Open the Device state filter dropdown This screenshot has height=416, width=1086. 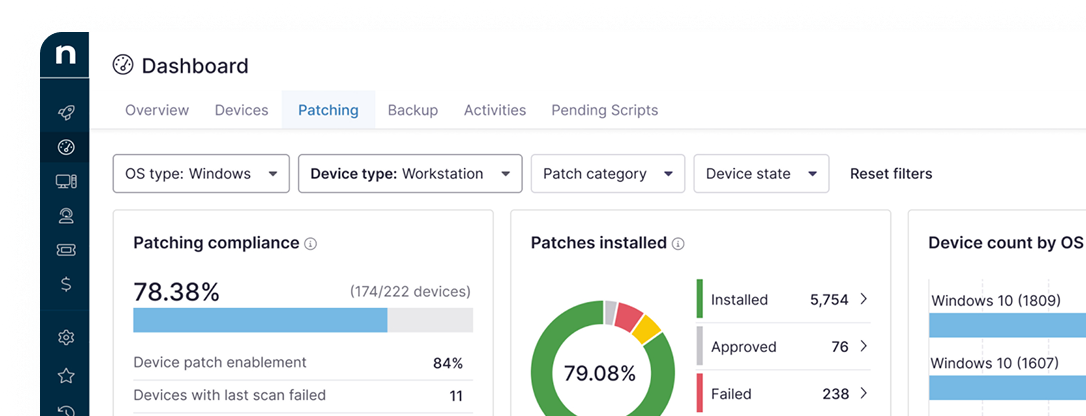click(x=761, y=174)
